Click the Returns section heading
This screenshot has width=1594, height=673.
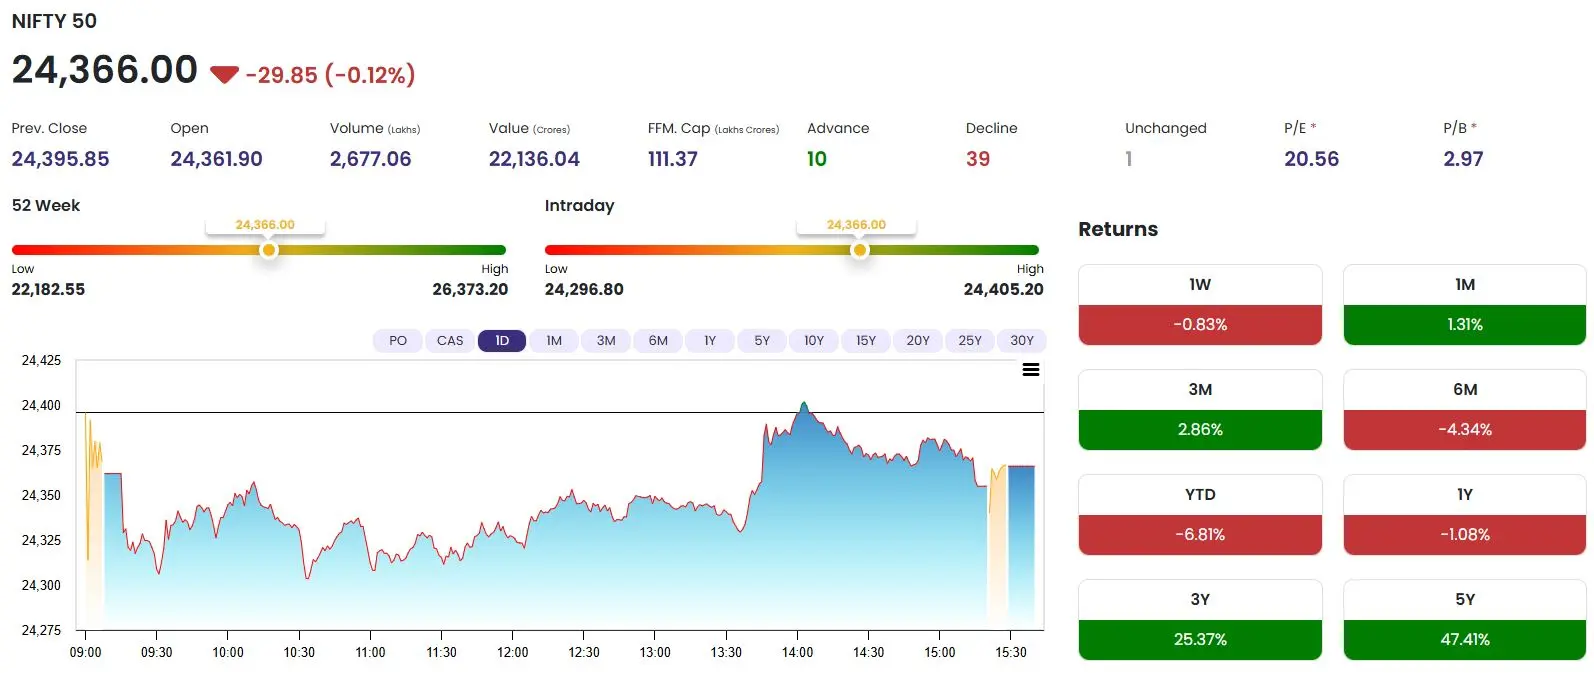(x=1118, y=229)
